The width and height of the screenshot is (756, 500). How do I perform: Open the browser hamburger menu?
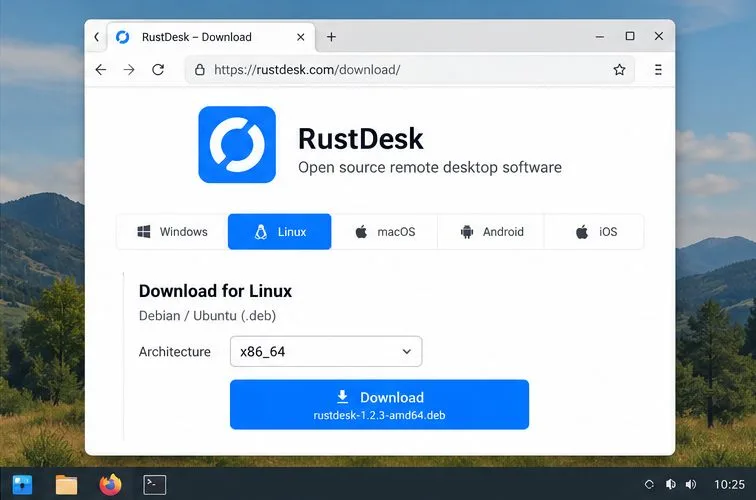point(658,70)
